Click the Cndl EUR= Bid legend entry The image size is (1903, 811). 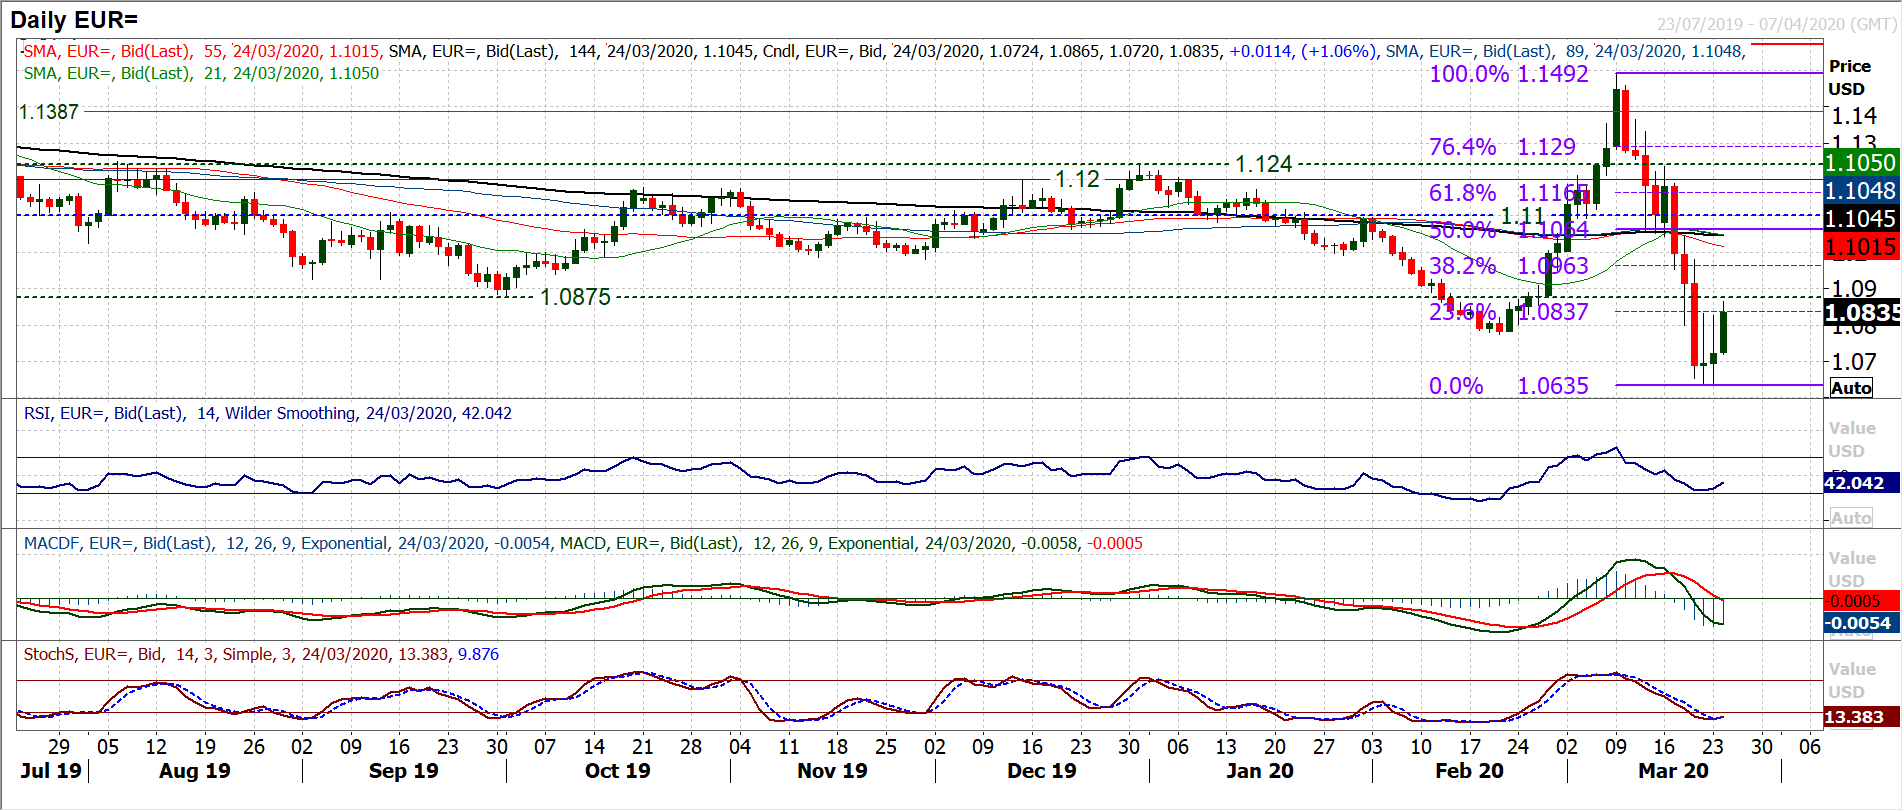(x=1070, y=51)
